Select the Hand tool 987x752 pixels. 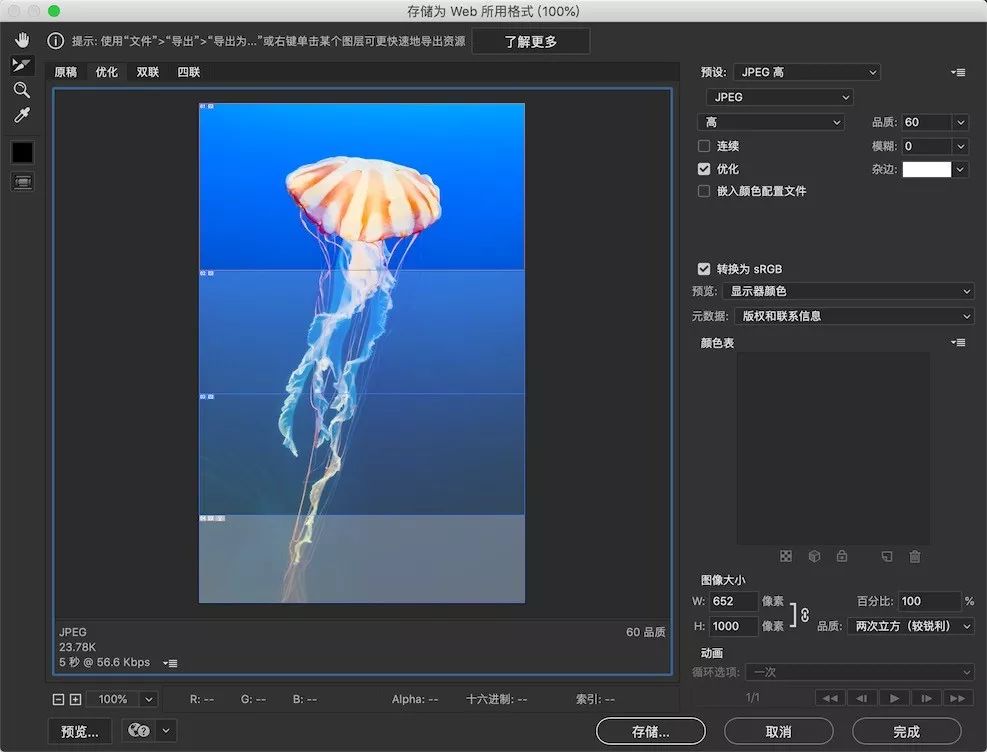(x=21, y=40)
